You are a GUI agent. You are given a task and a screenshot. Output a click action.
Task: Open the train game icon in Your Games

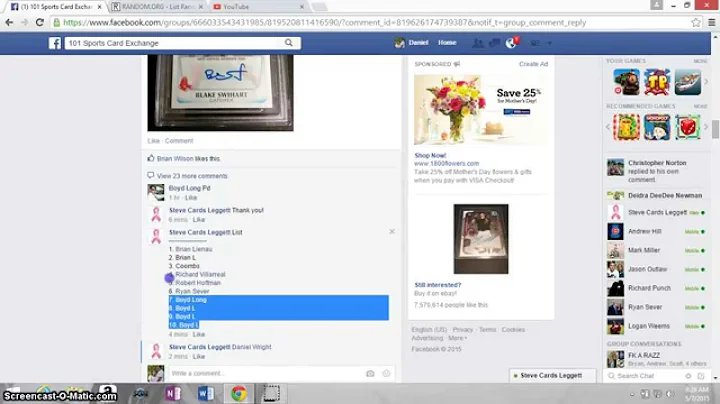[626, 82]
